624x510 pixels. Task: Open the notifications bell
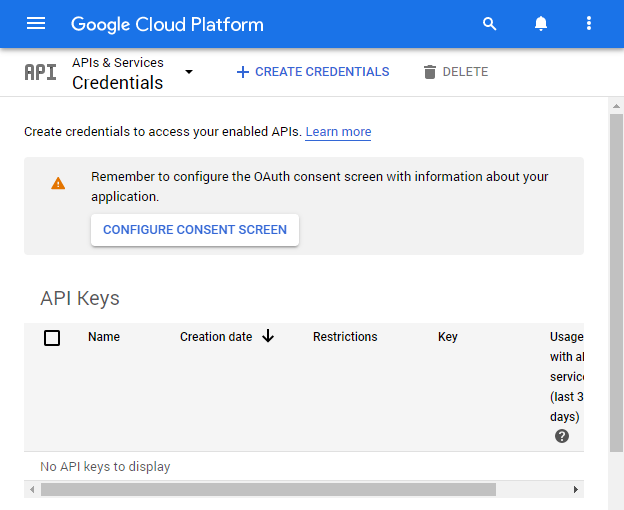click(540, 24)
